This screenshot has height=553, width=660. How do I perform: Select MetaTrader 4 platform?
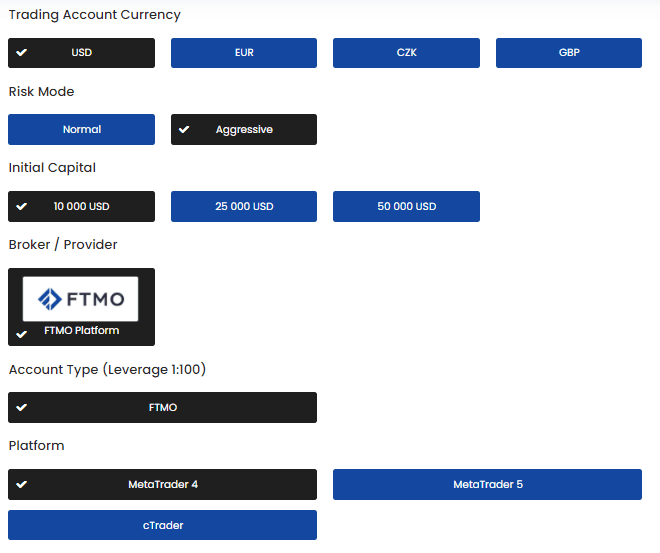click(162, 484)
